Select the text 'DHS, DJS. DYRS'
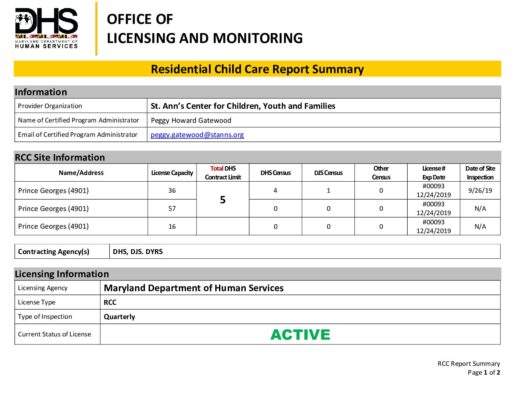This screenshot has height=400, width=518. click(138, 252)
